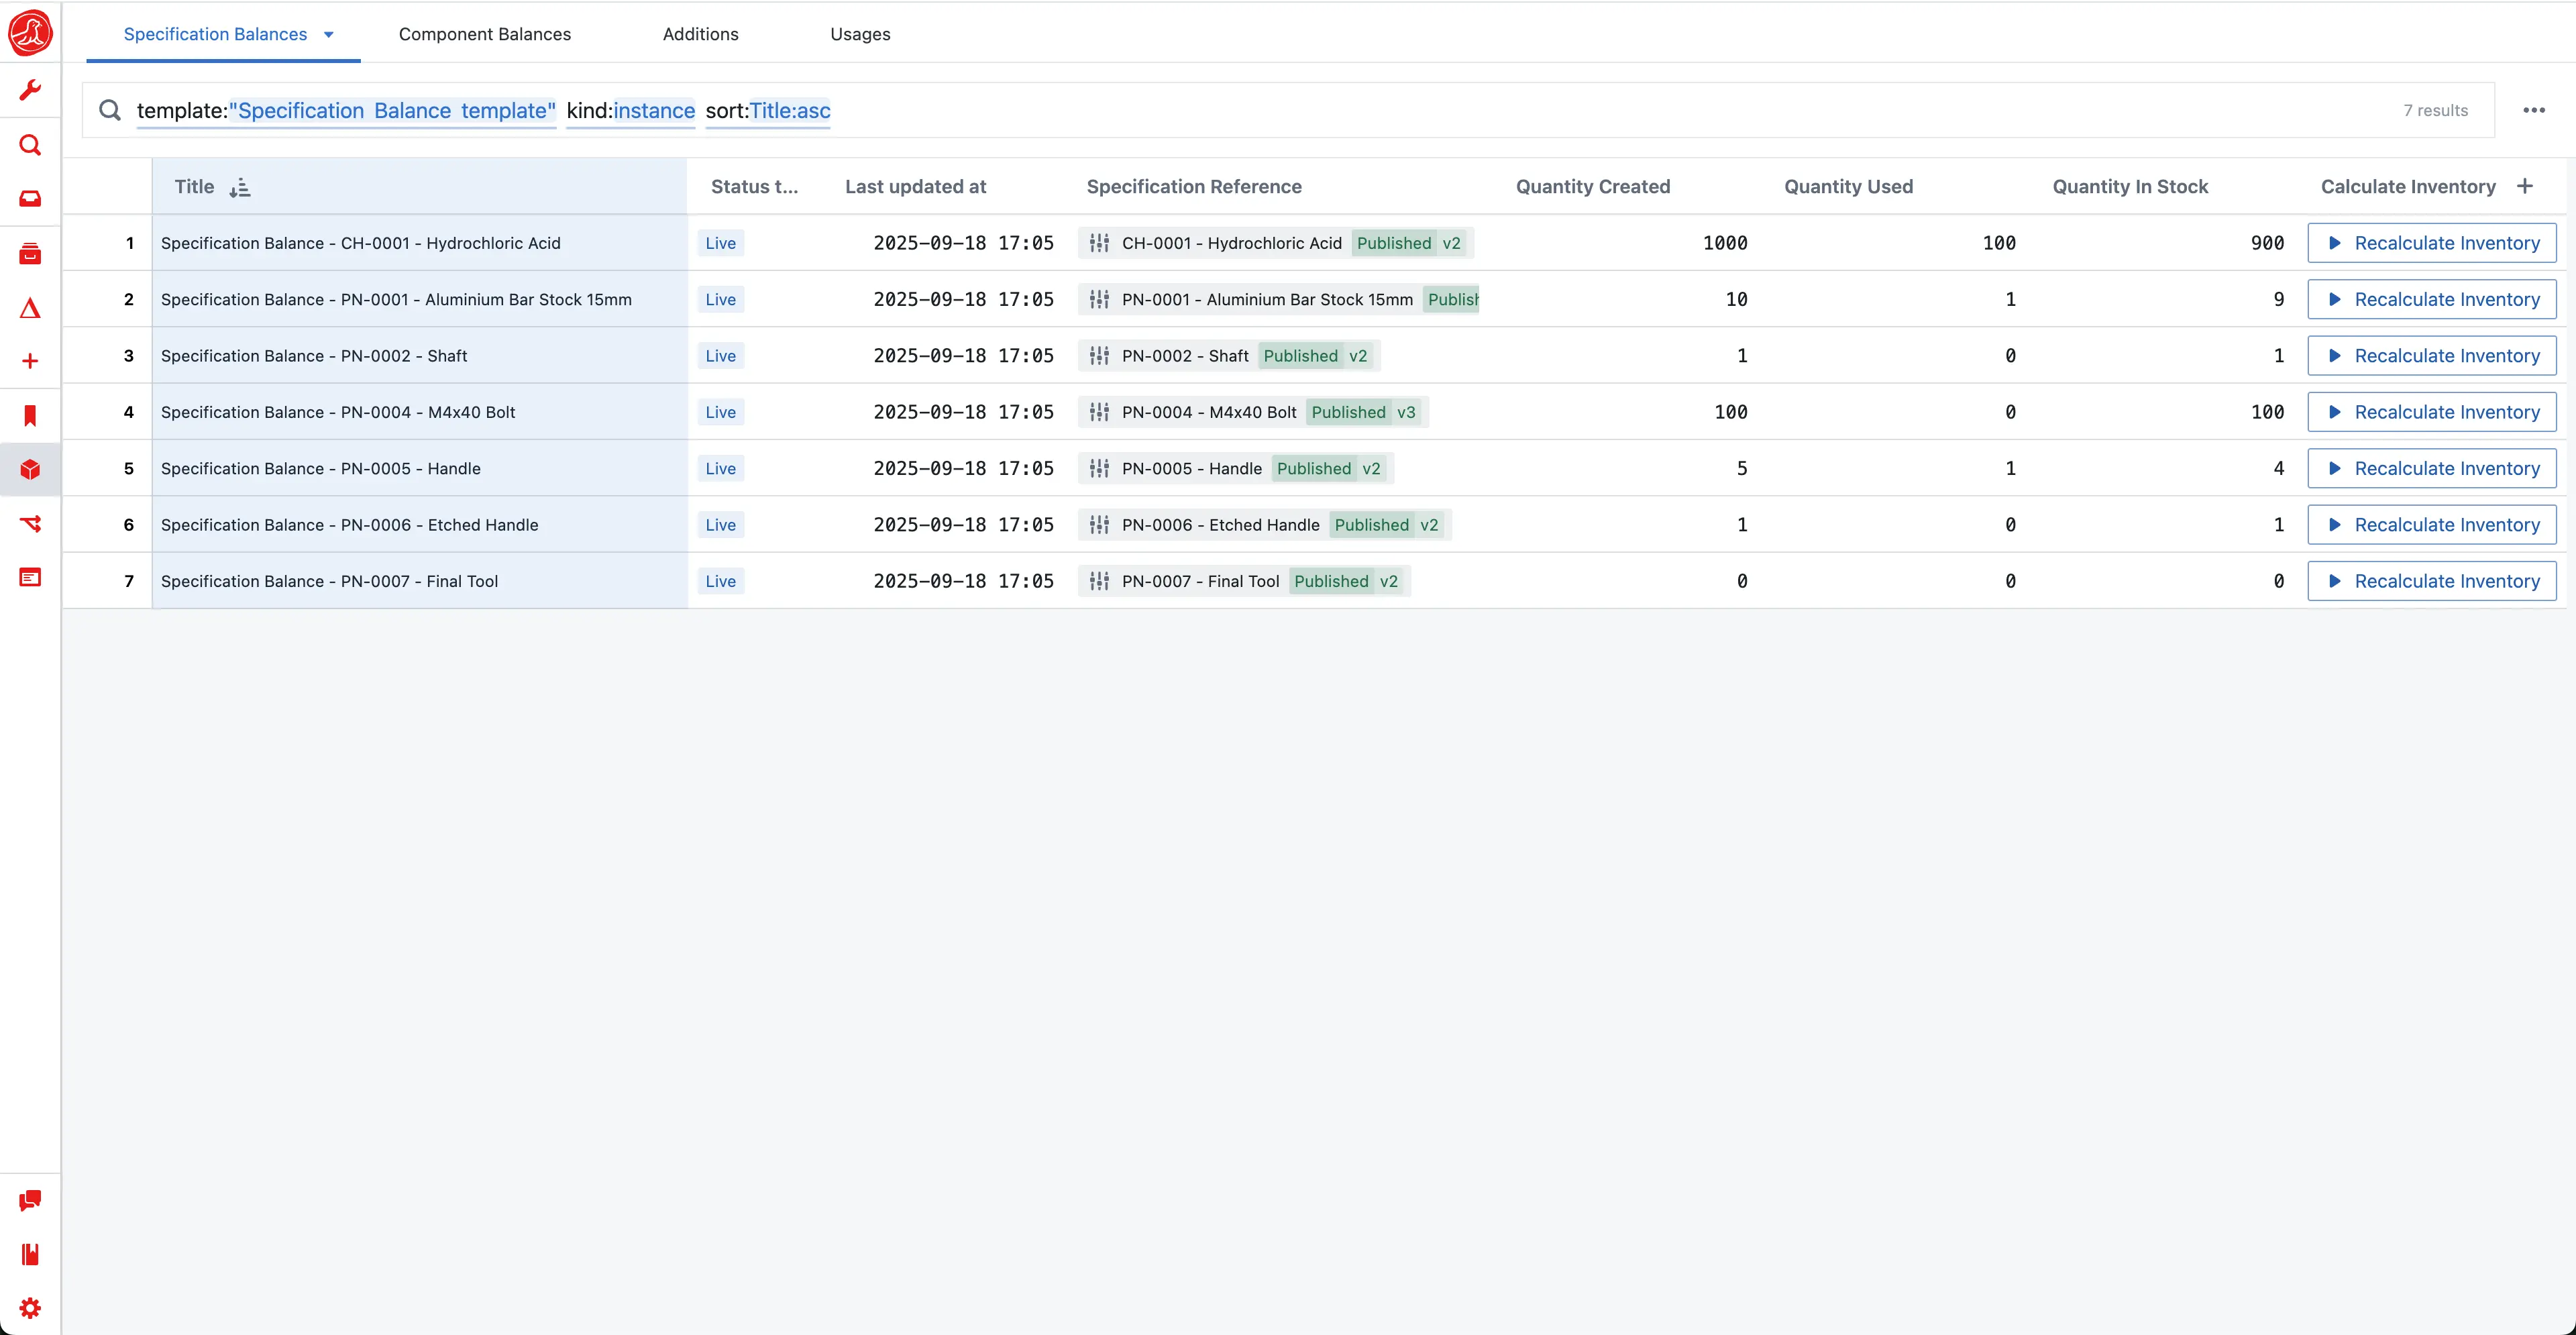Toggle the Title column sort order icon
This screenshot has height=1335, width=2576.
tap(239, 187)
